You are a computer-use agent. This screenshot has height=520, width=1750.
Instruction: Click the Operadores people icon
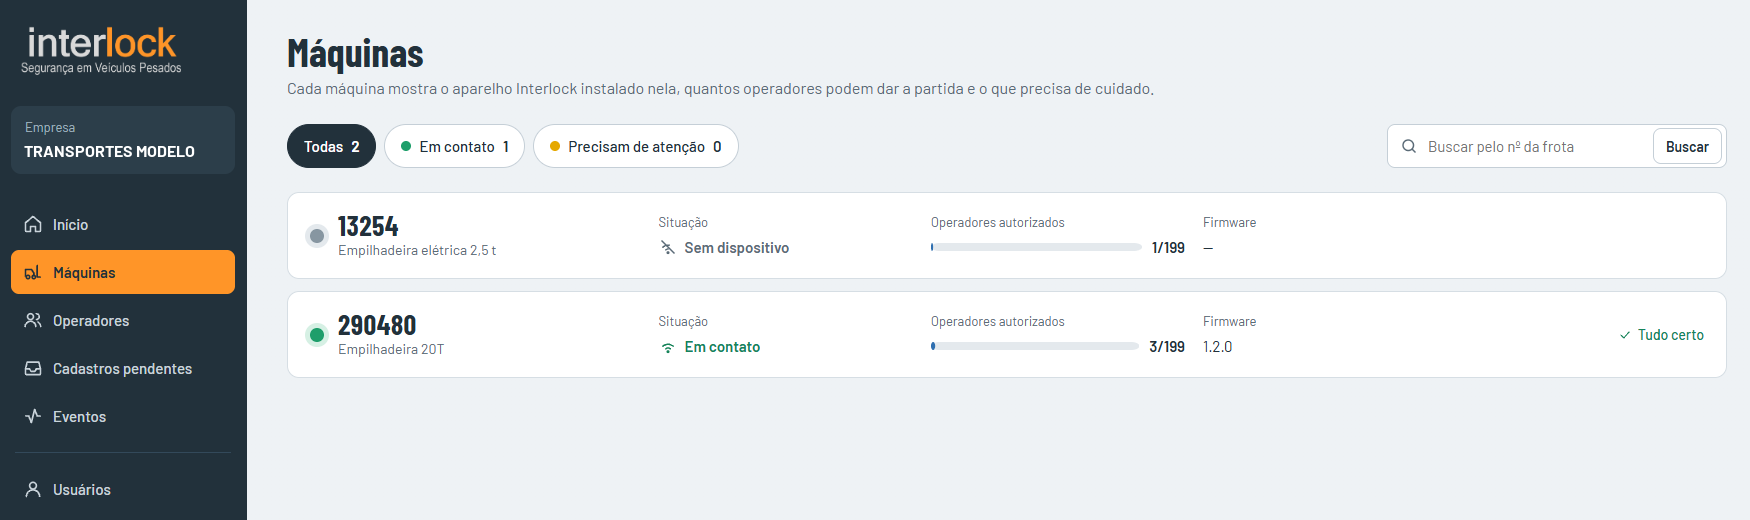pos(33,320)
